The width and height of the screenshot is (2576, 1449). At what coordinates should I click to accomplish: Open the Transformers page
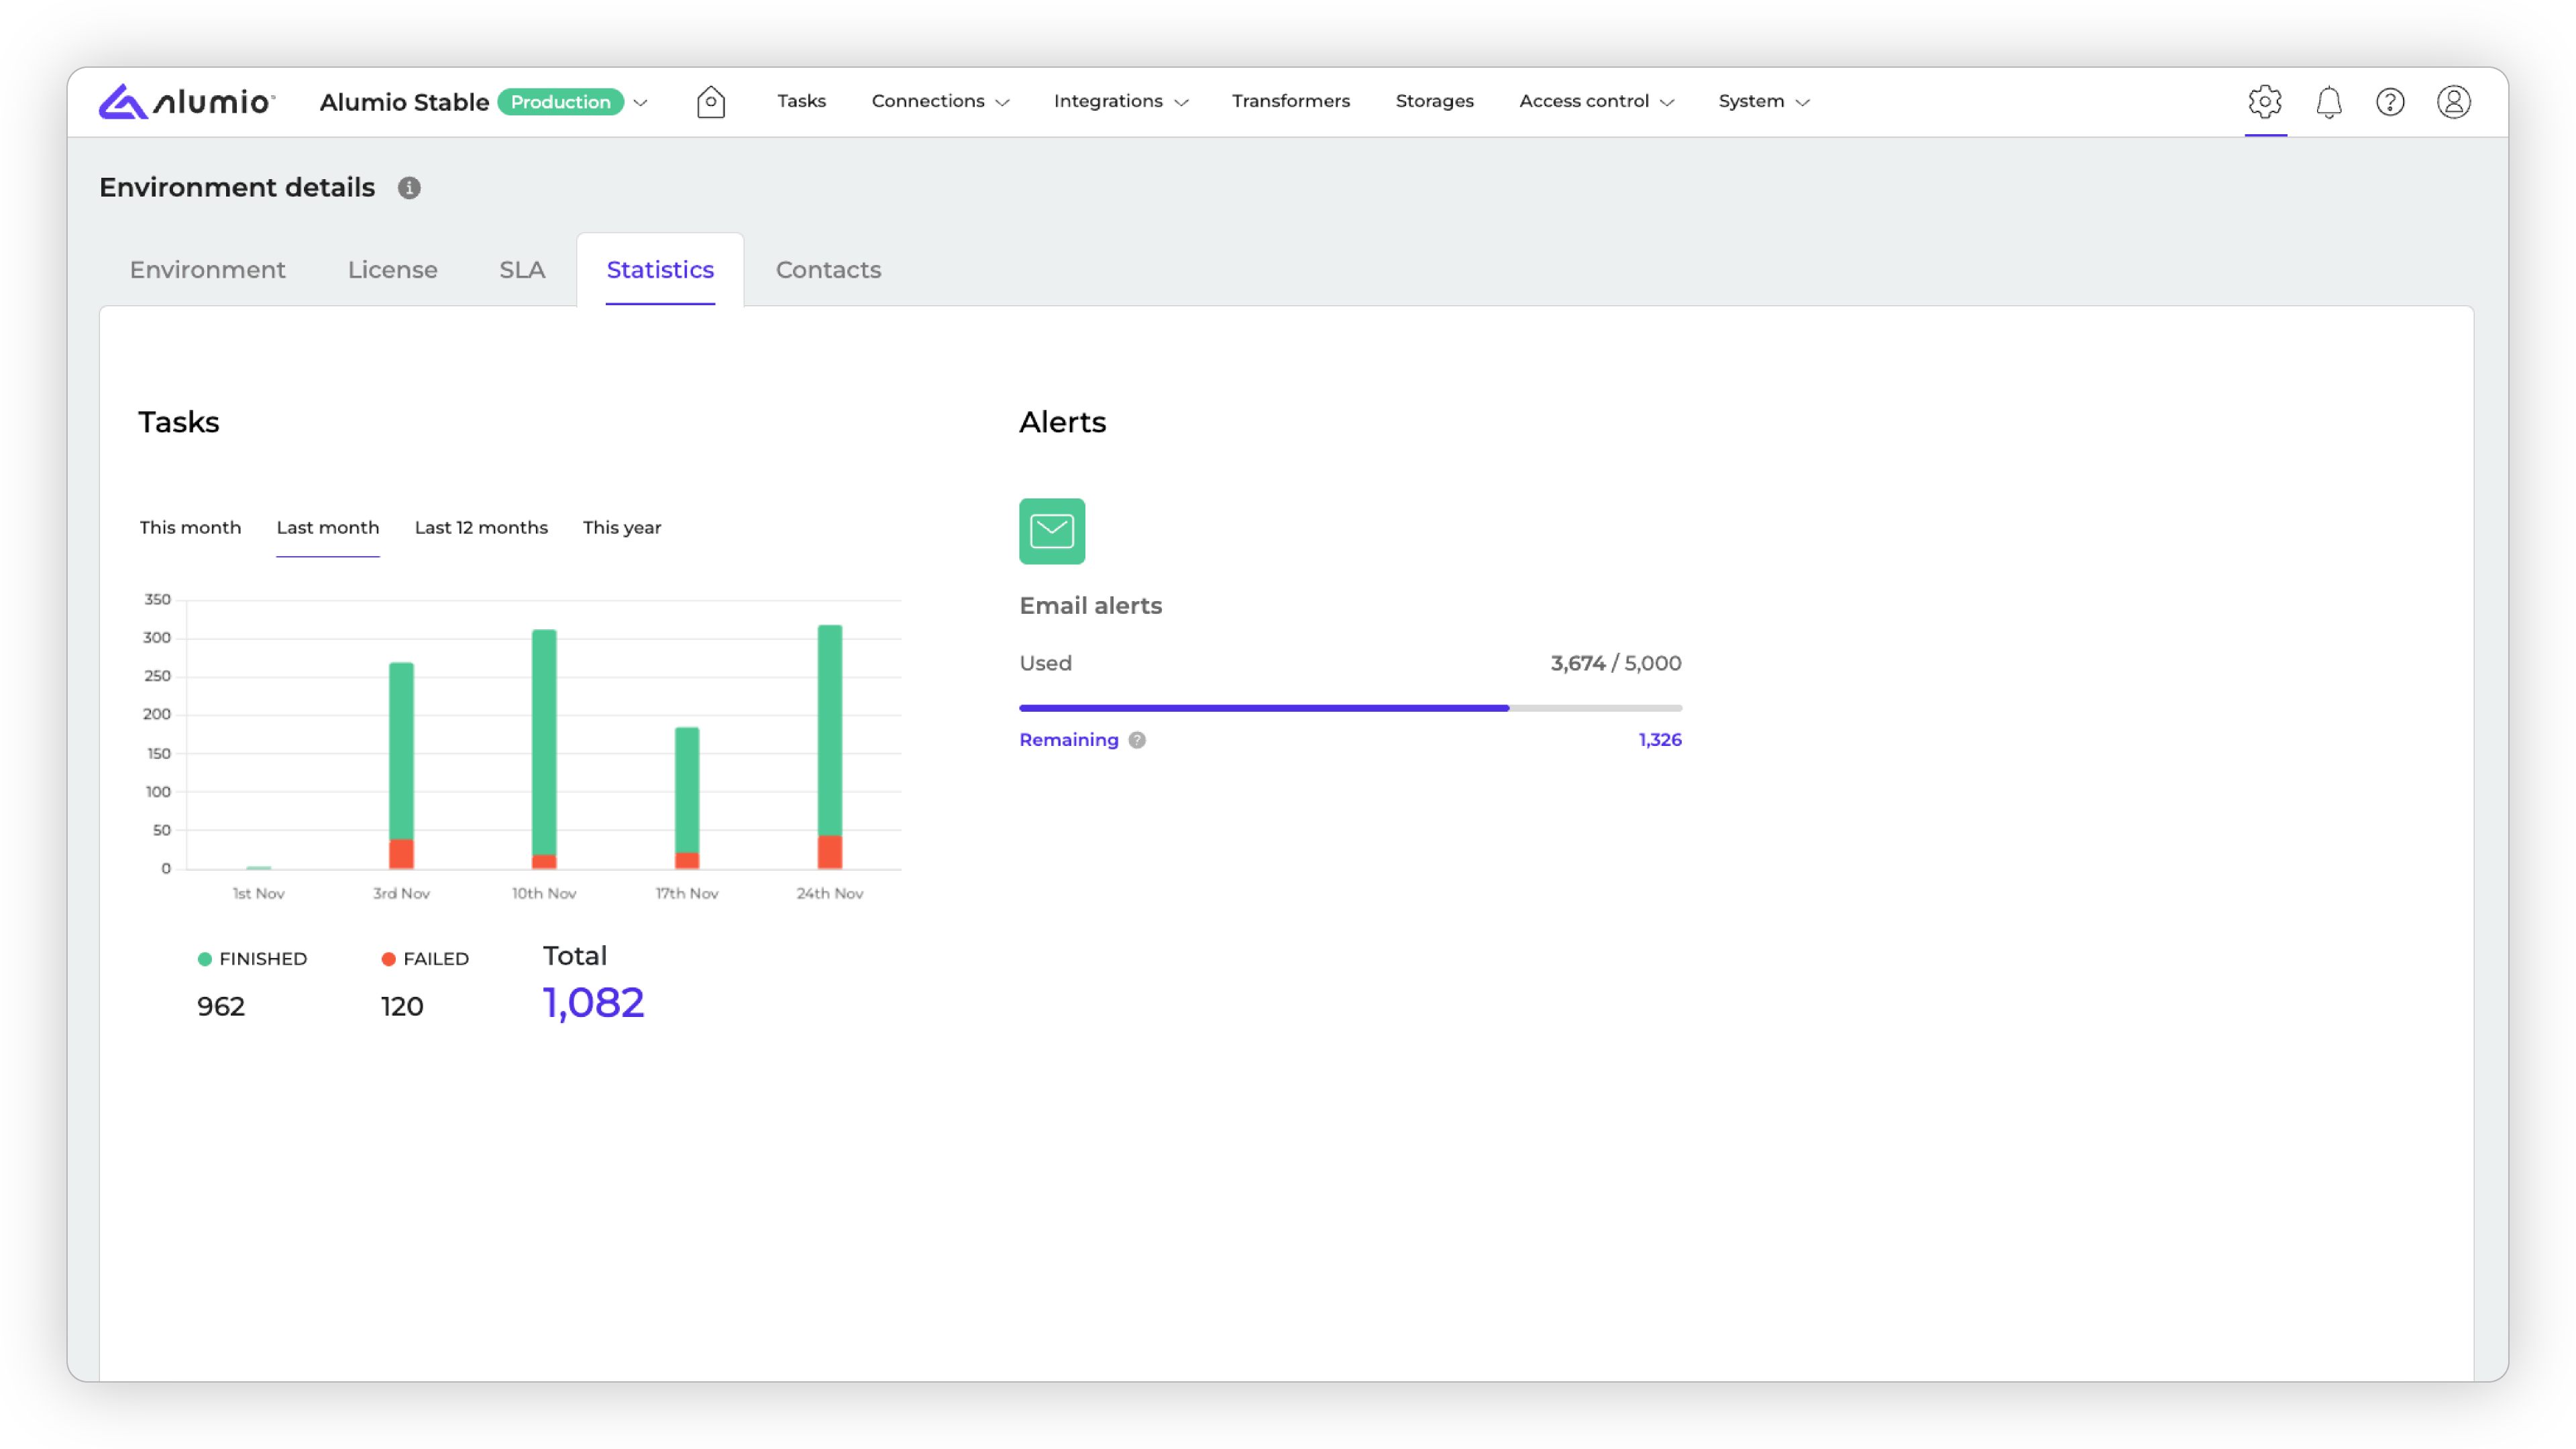(x=1290, y=102)
